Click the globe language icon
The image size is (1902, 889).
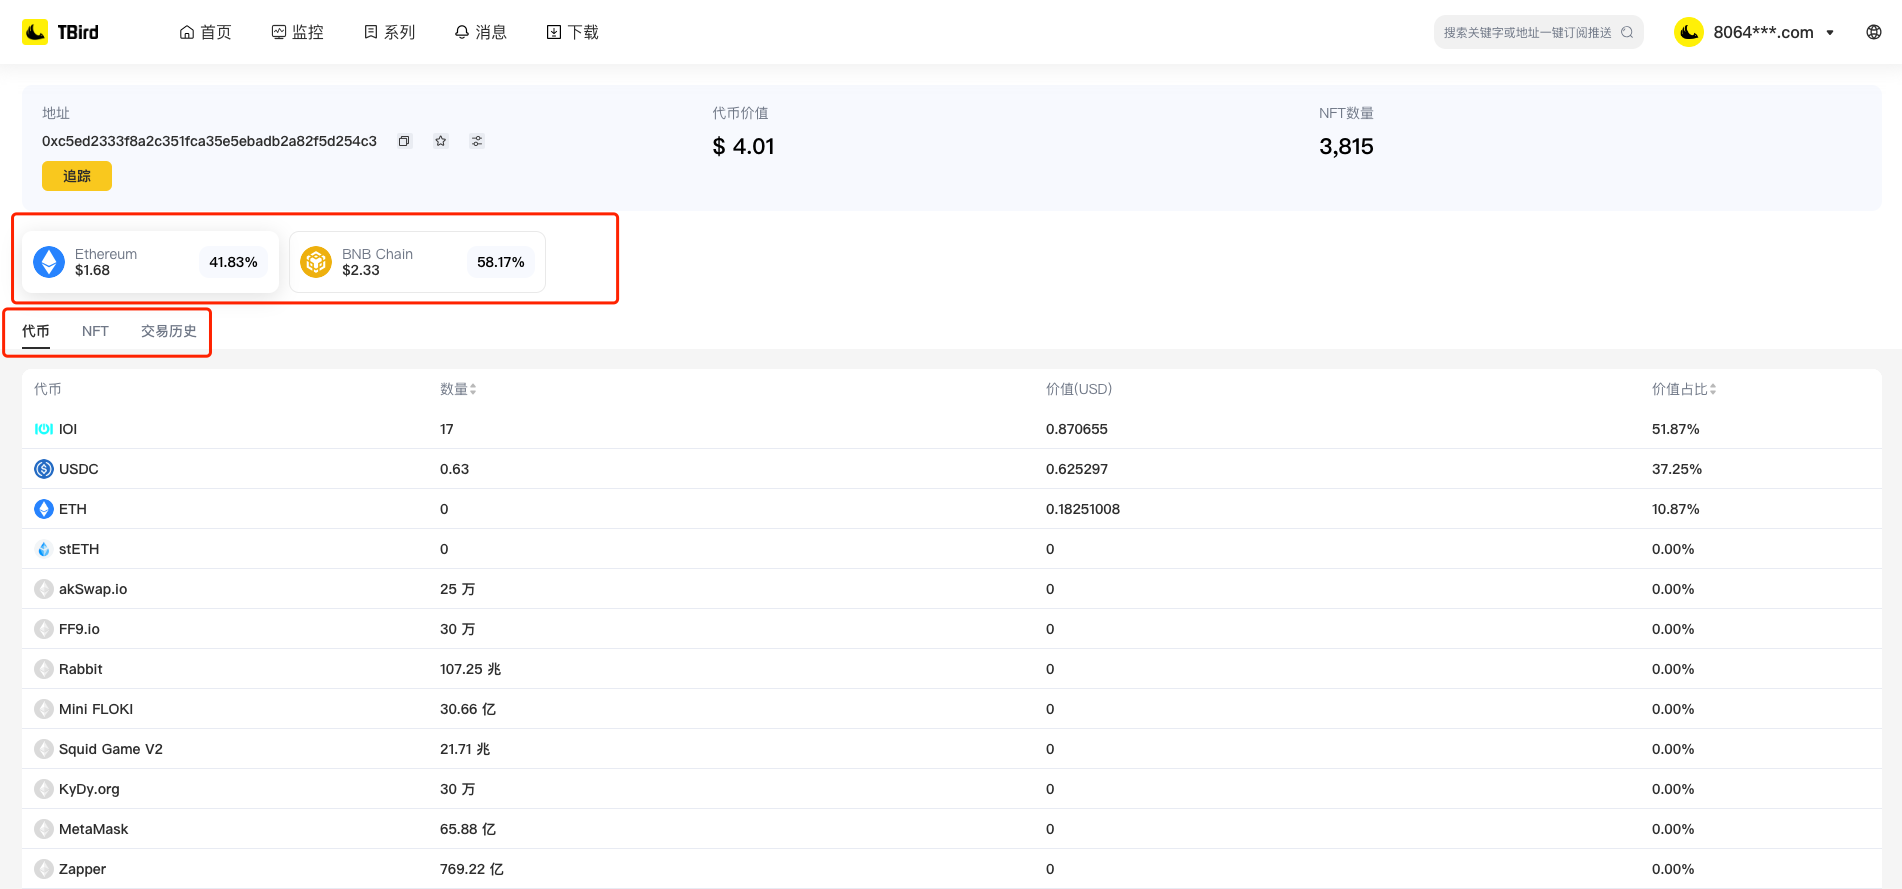(x=1873, y=32)
